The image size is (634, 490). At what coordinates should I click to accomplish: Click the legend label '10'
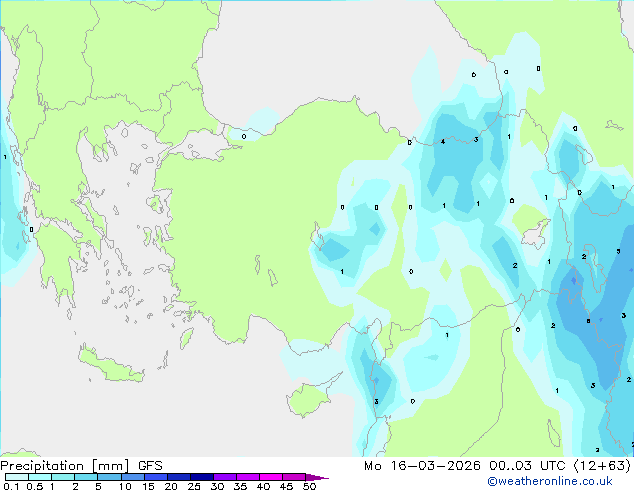pos(125,486)
